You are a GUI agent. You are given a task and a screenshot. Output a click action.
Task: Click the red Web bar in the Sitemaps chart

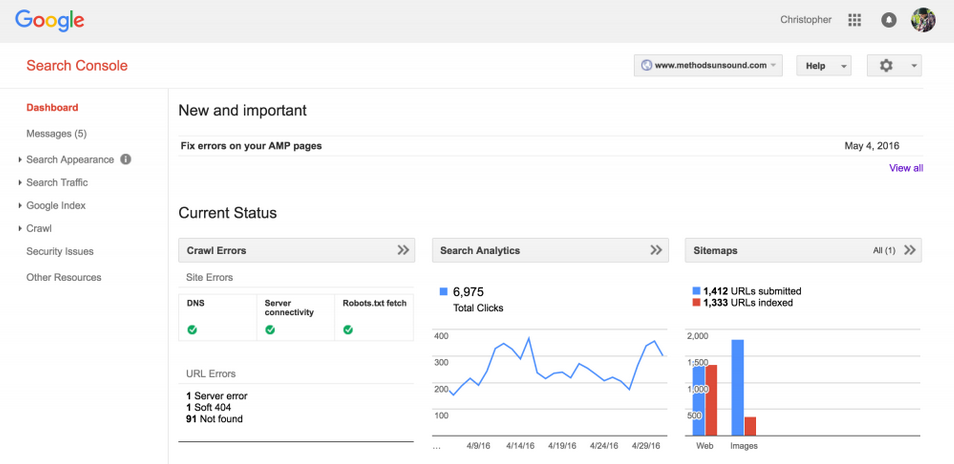click(x=711, y=400)
